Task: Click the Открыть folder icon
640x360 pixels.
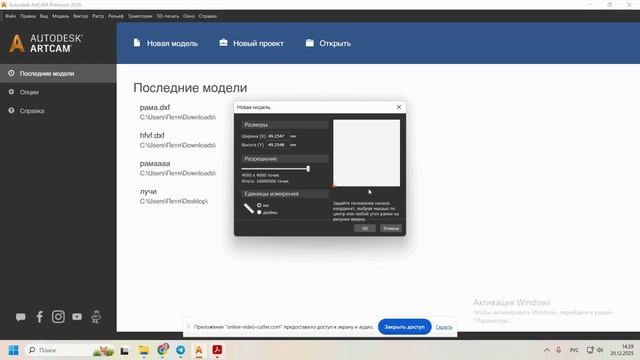Action: point(310,43)
